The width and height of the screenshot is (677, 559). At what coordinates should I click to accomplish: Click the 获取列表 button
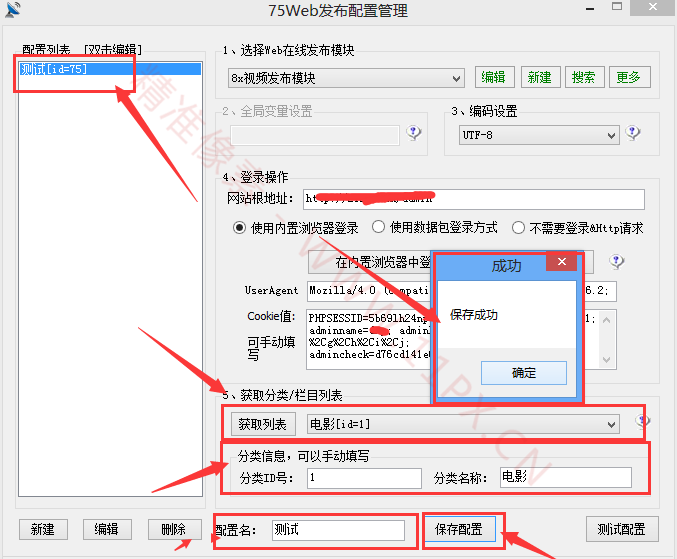pyautogui.click(x=263, y=425)
